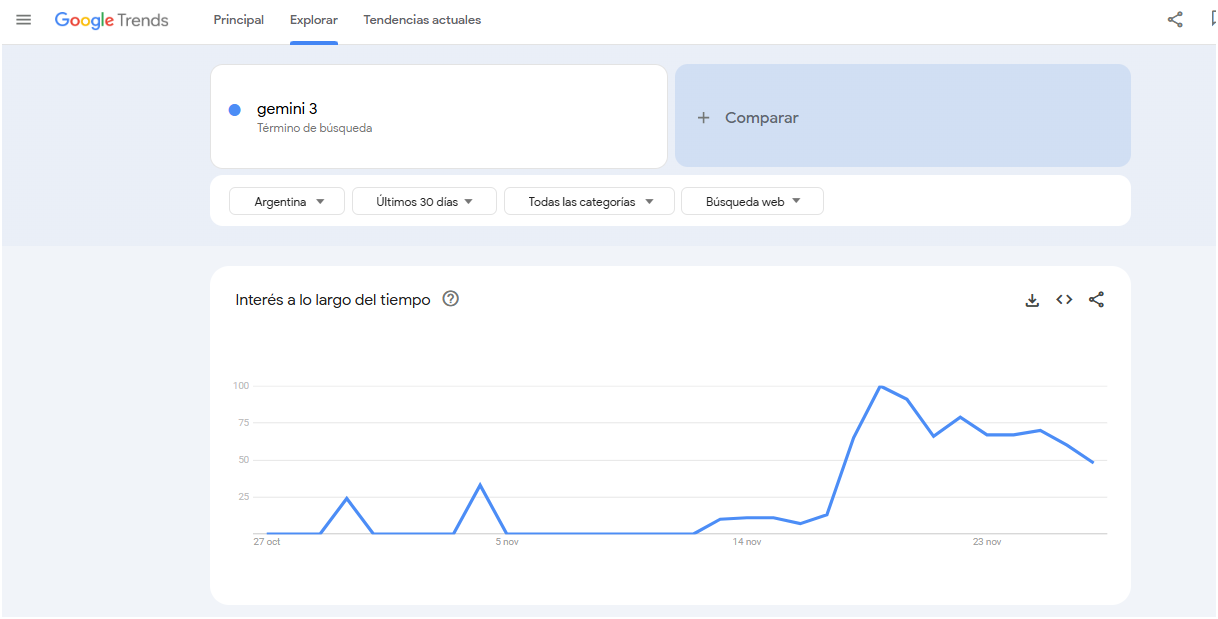This screenshot has width=1218, height=619.
Task: Open the Tendencias actuales tab
Action: [422, 20]
